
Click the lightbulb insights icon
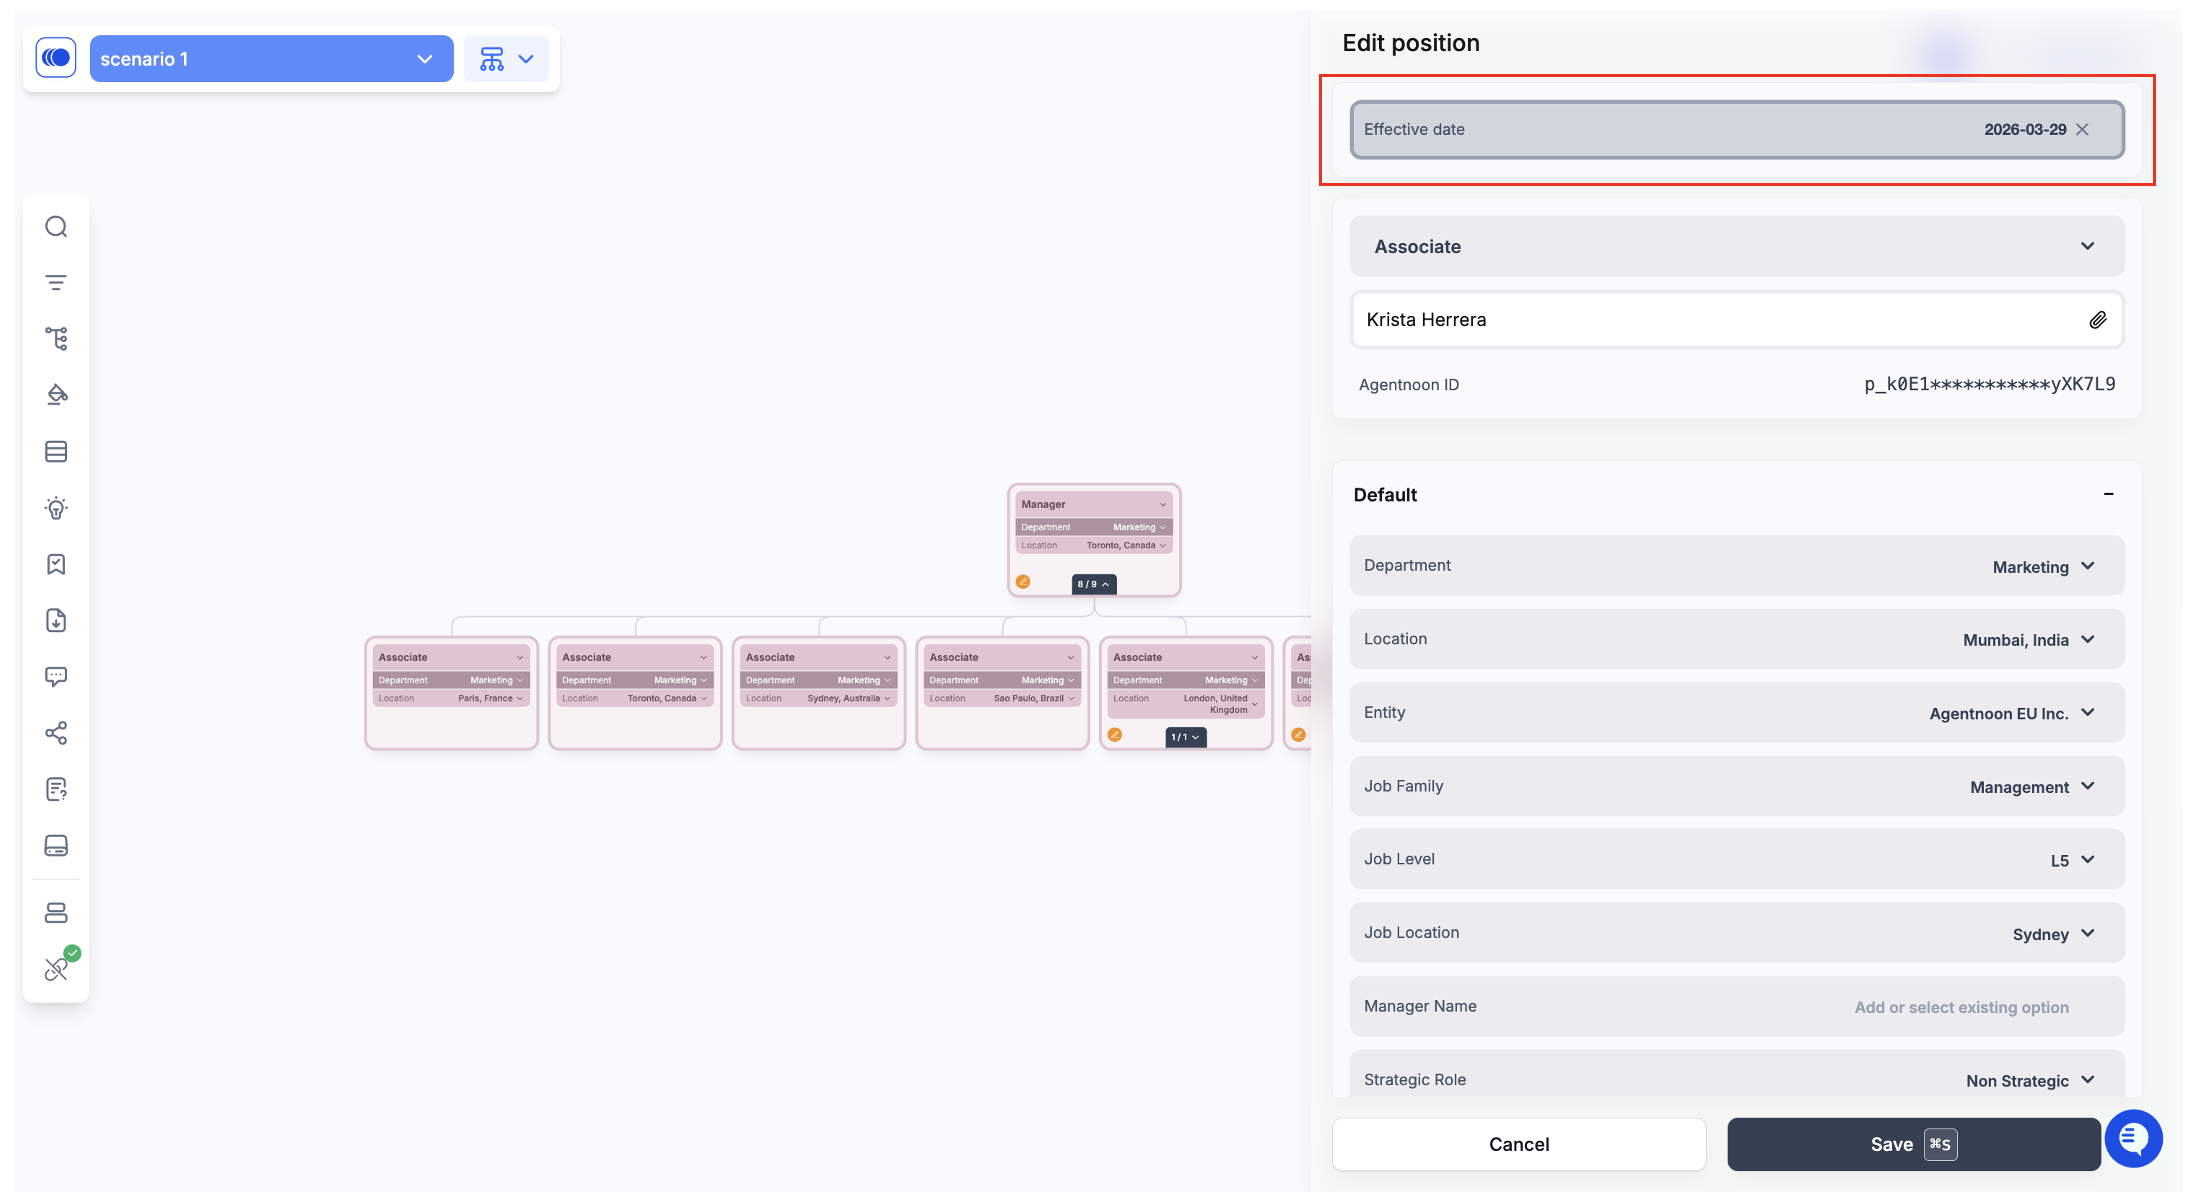tap(56, 508)
